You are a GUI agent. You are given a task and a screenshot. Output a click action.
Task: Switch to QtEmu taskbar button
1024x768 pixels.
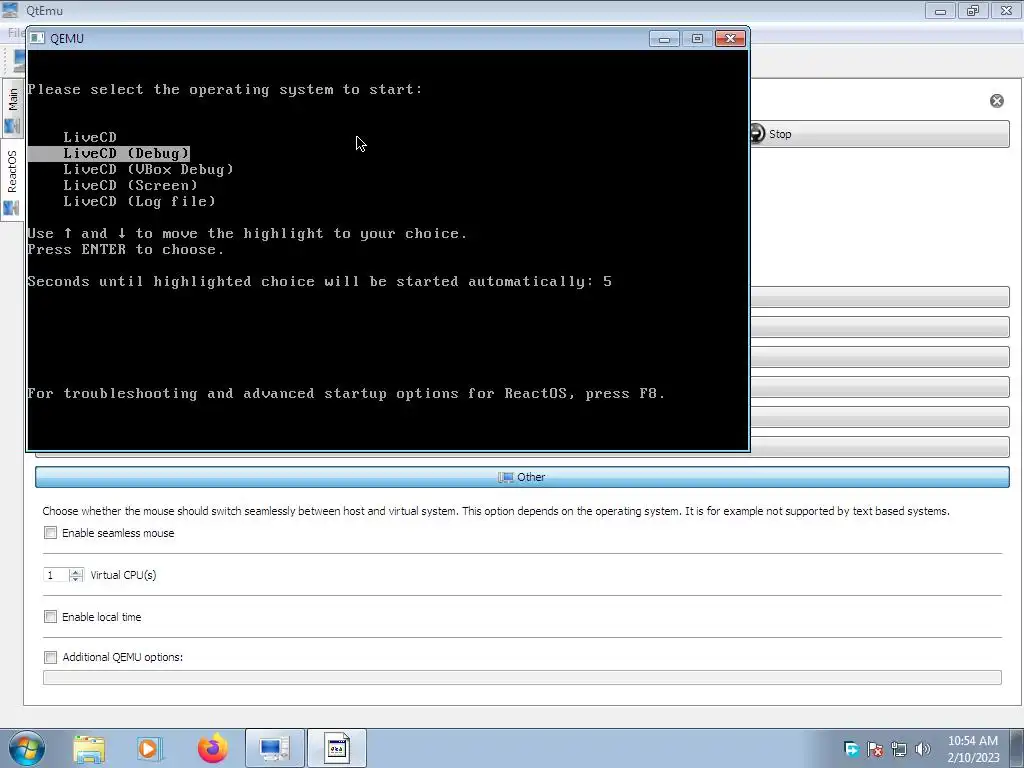(274, 748)
